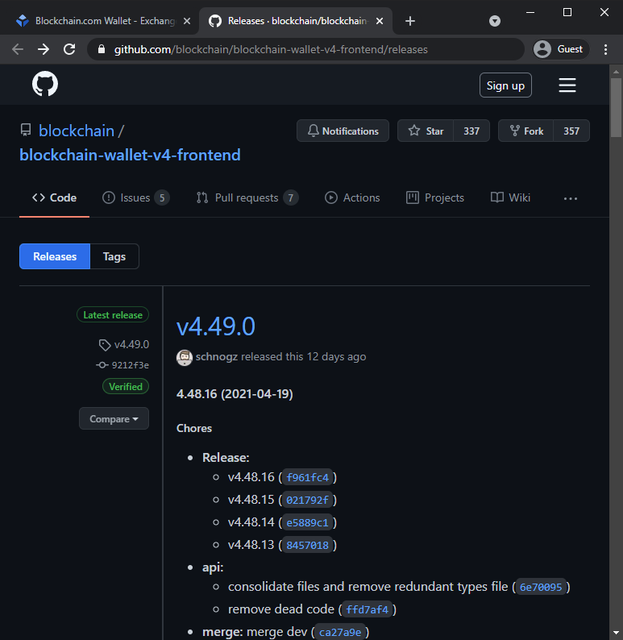The width and height of the screenshot is (623, 640).
Task: Star the repository
Action: (426, 131)
